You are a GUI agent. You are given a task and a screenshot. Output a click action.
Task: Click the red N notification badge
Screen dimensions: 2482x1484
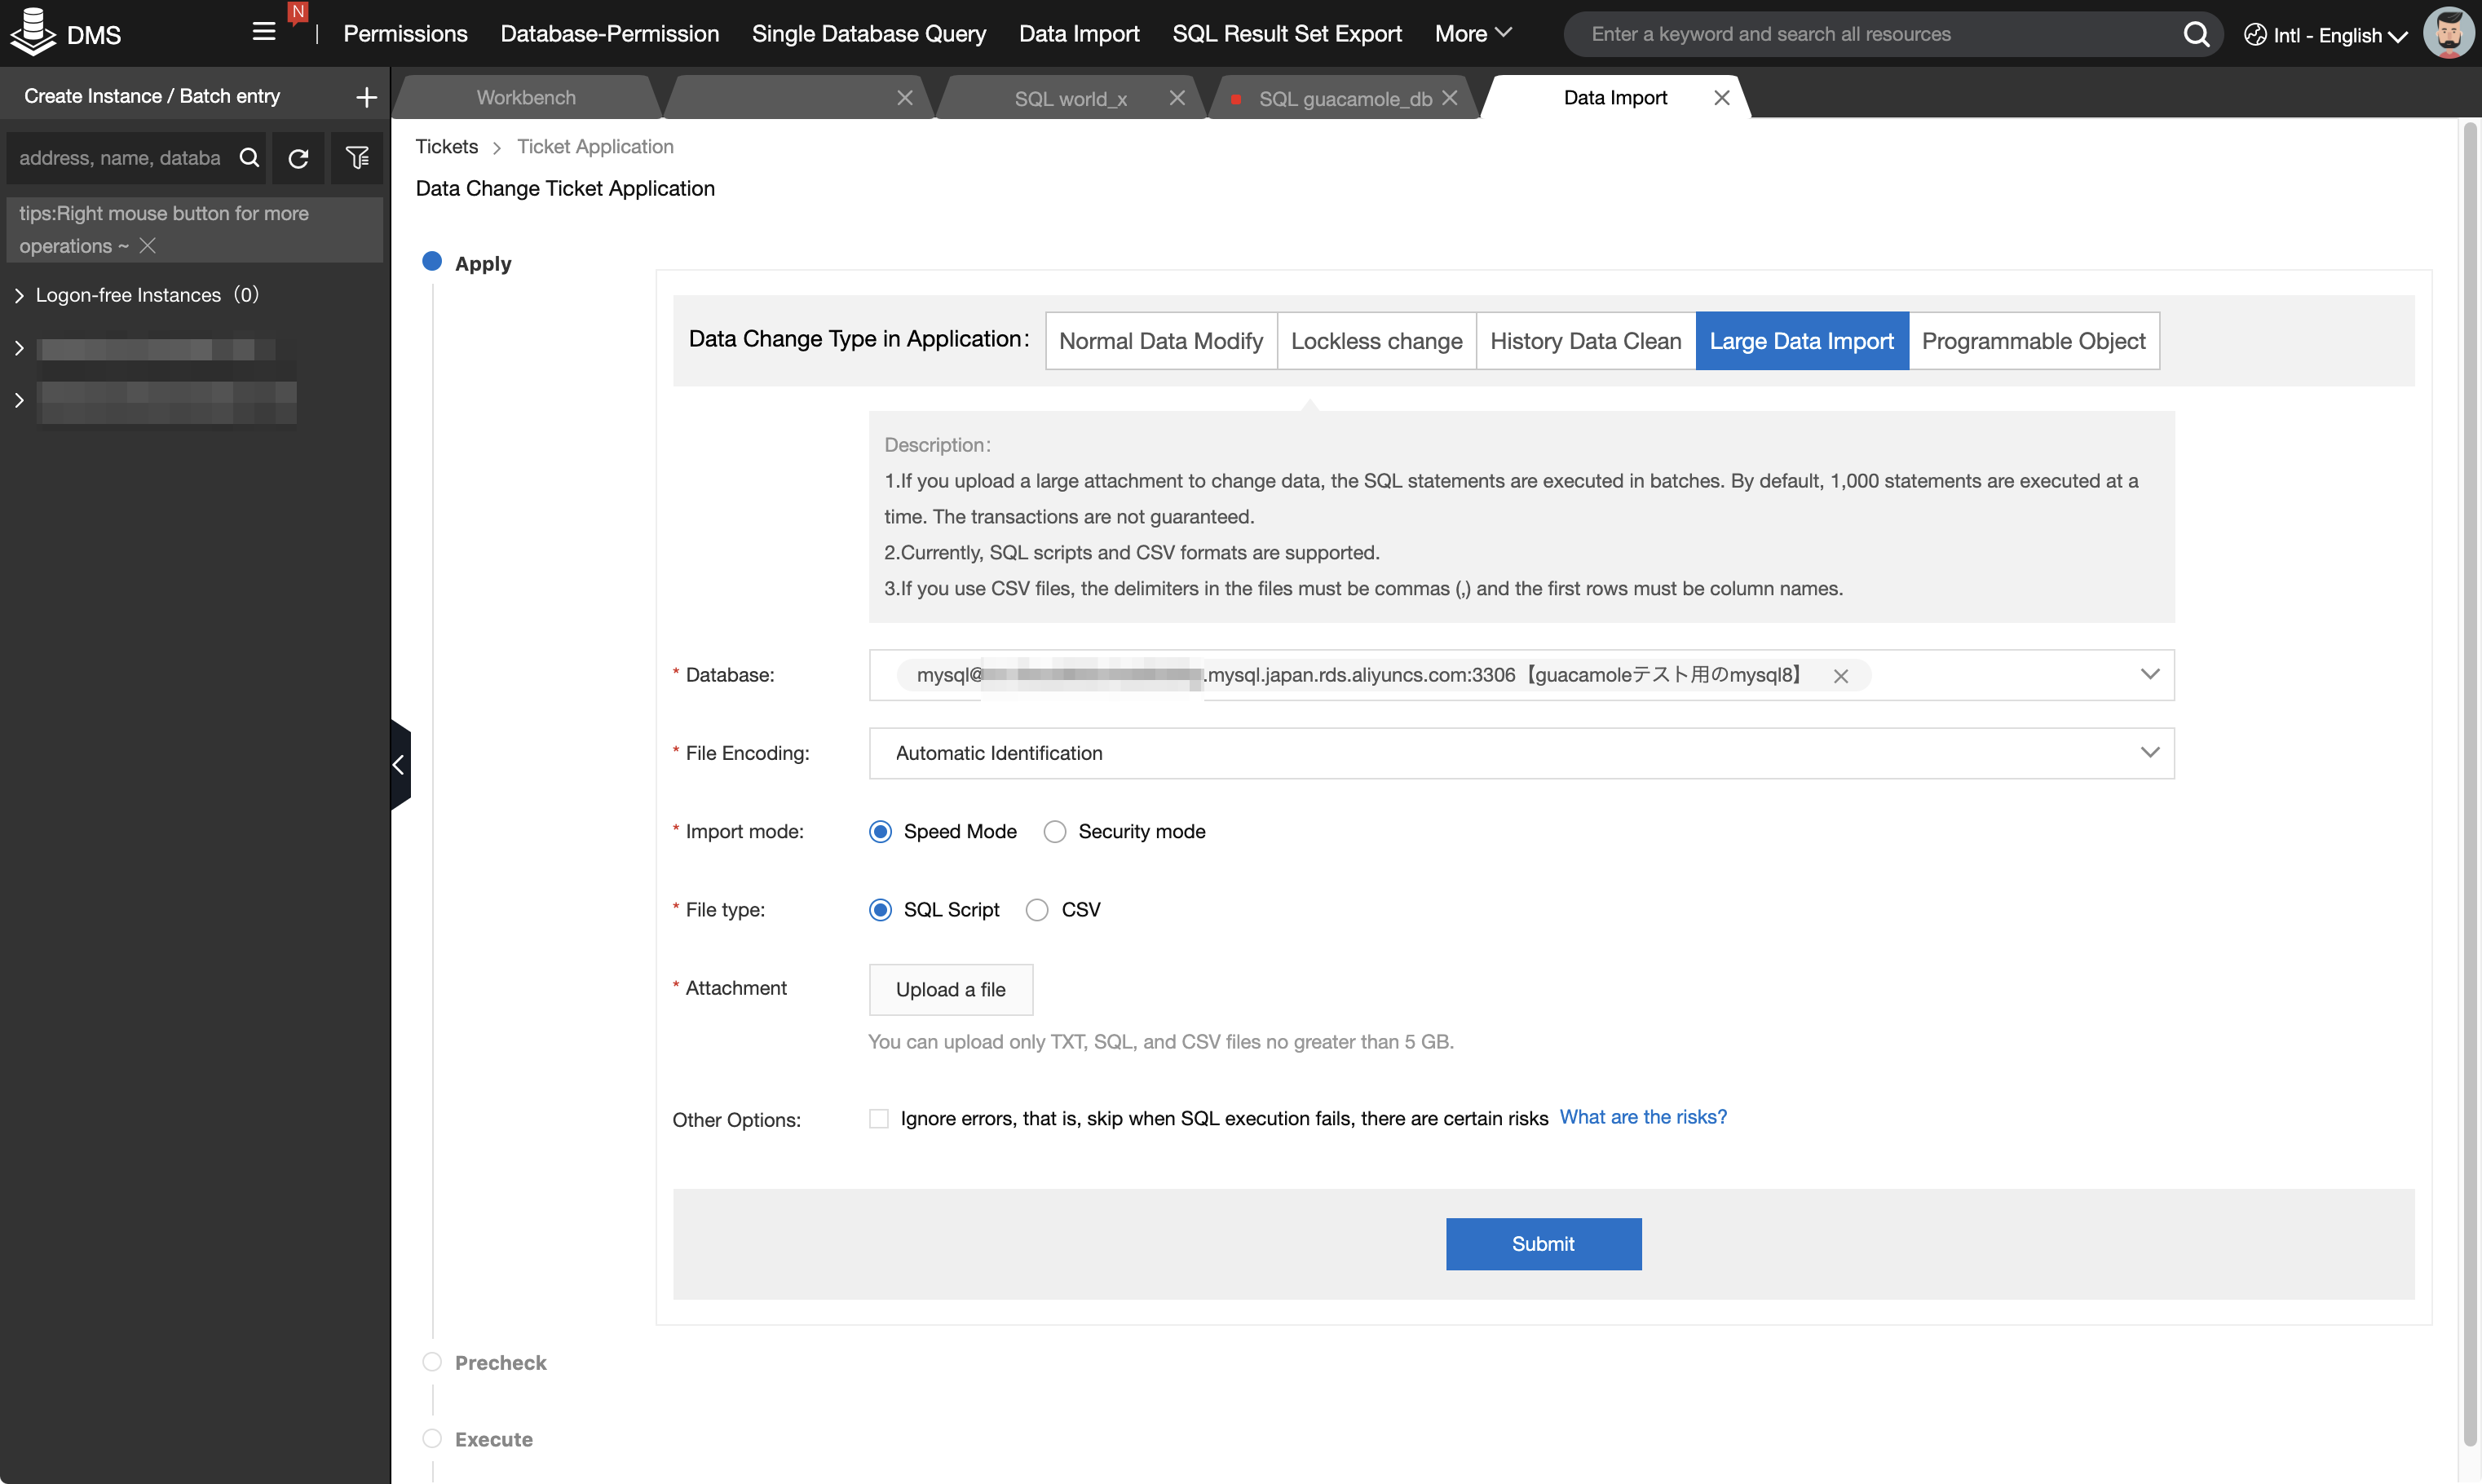(x=298, y=12)
